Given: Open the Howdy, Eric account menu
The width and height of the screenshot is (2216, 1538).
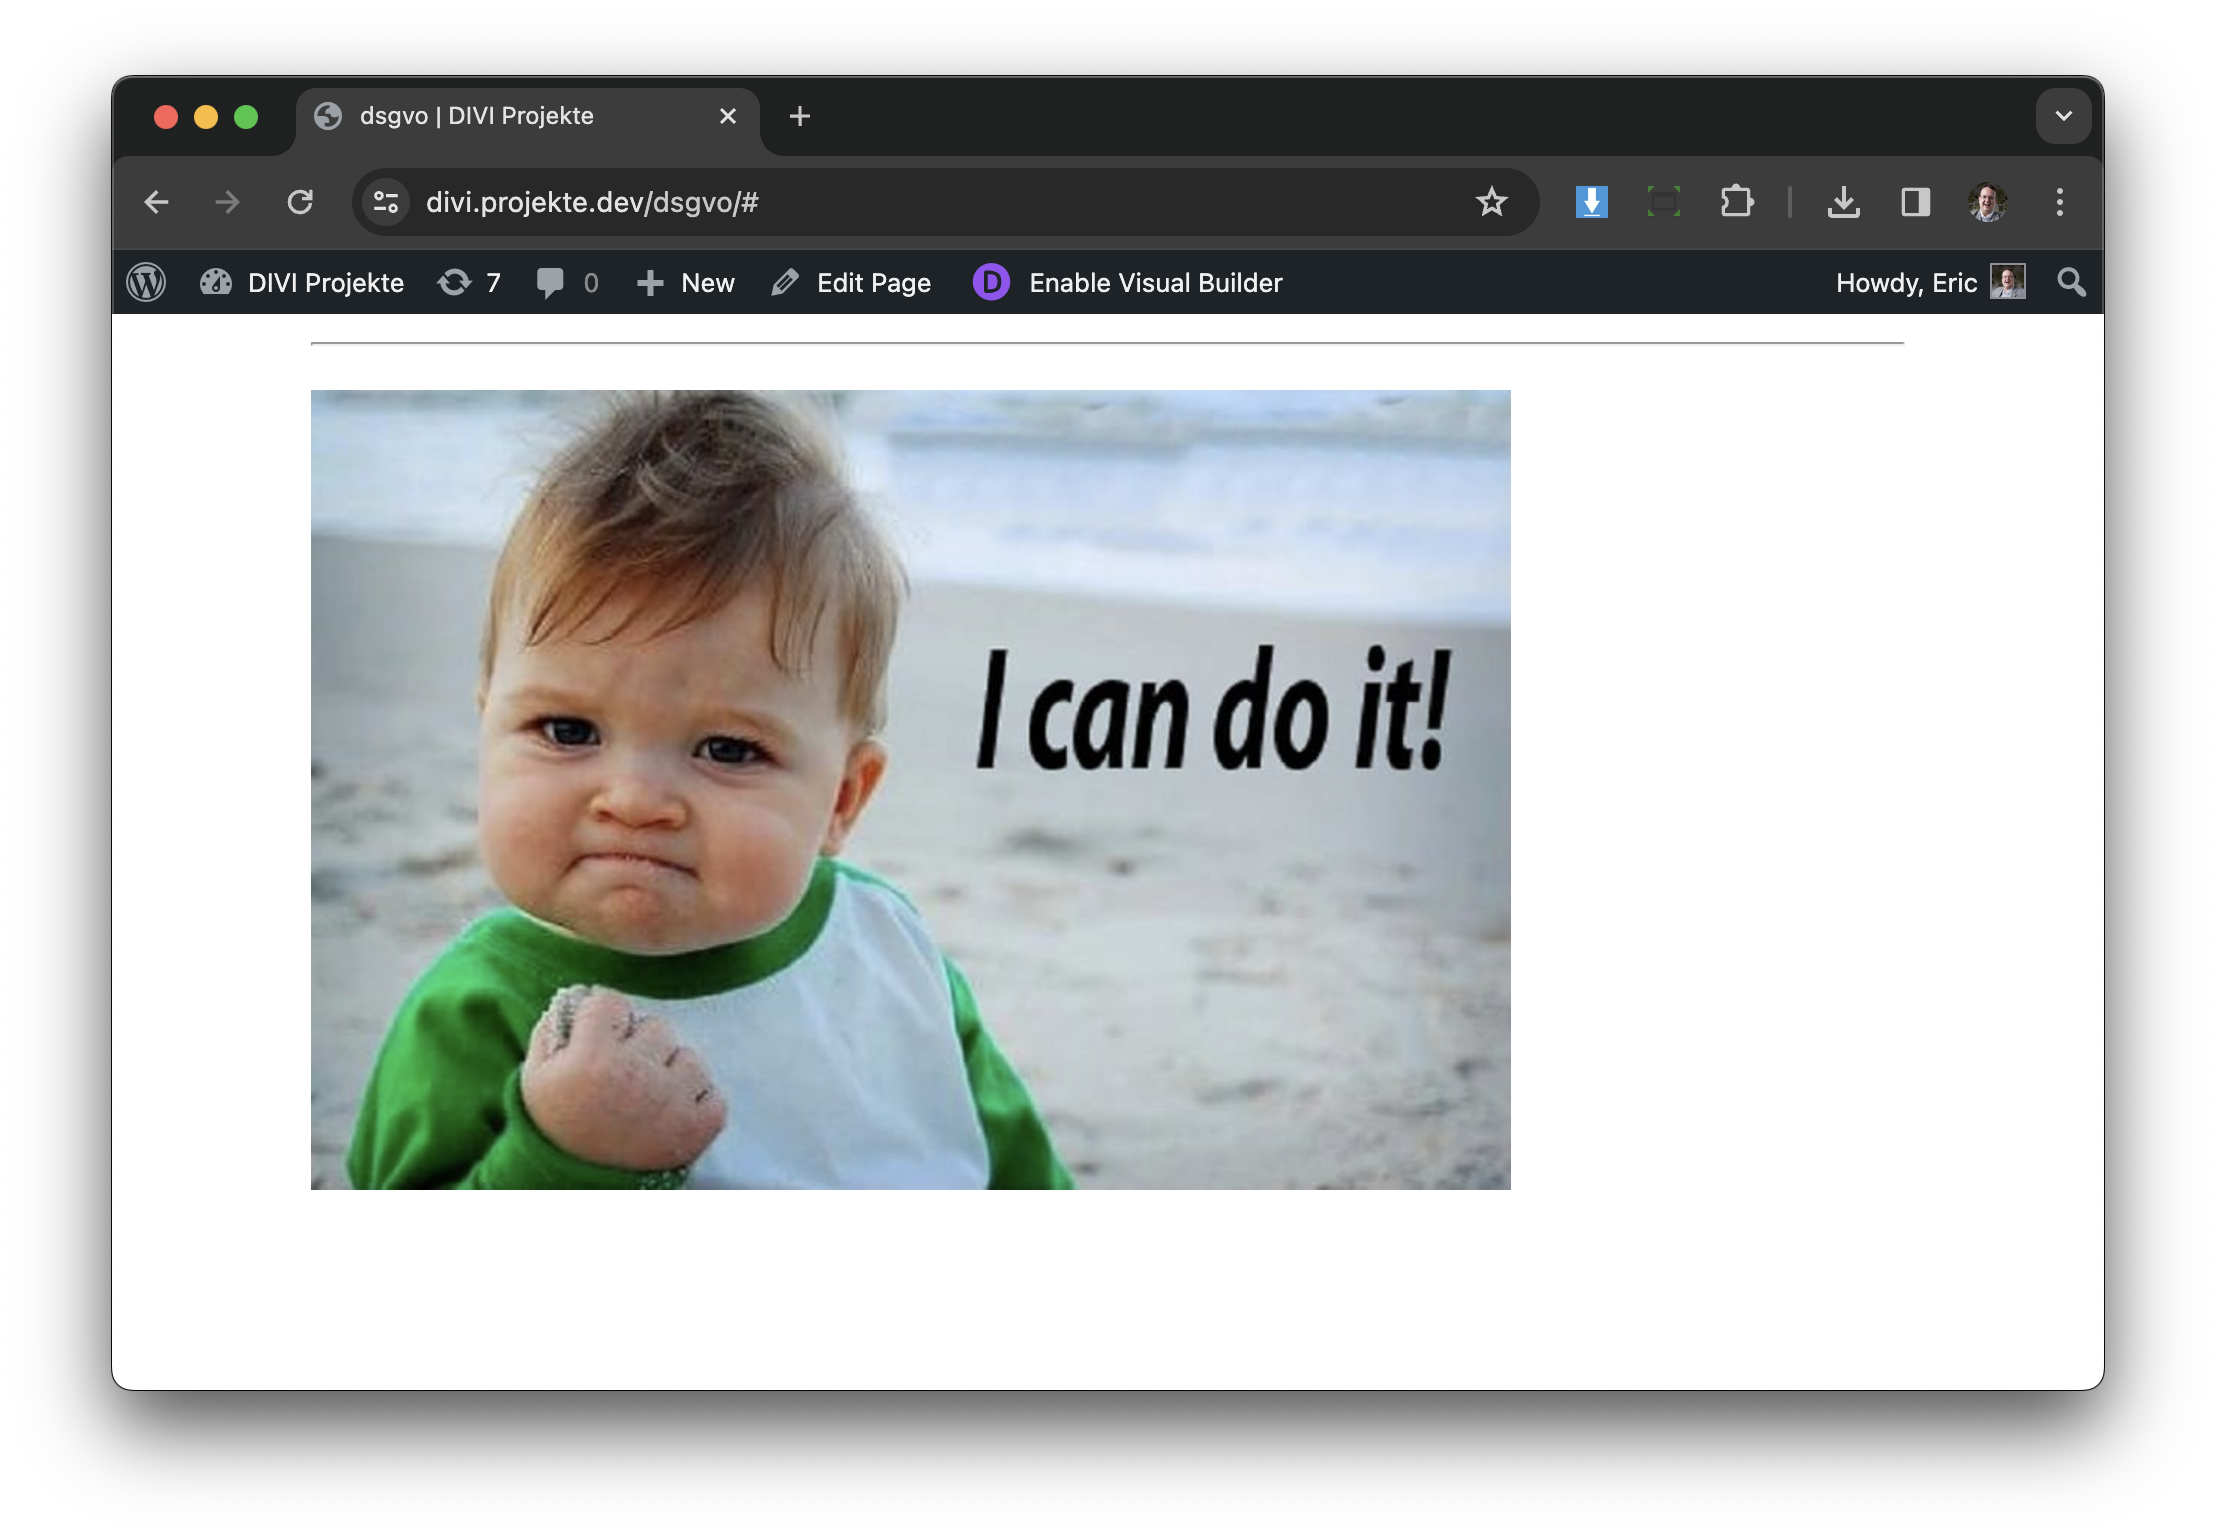Looking at the screenshot, I should pyautogui.click(x=1928, y=283).
